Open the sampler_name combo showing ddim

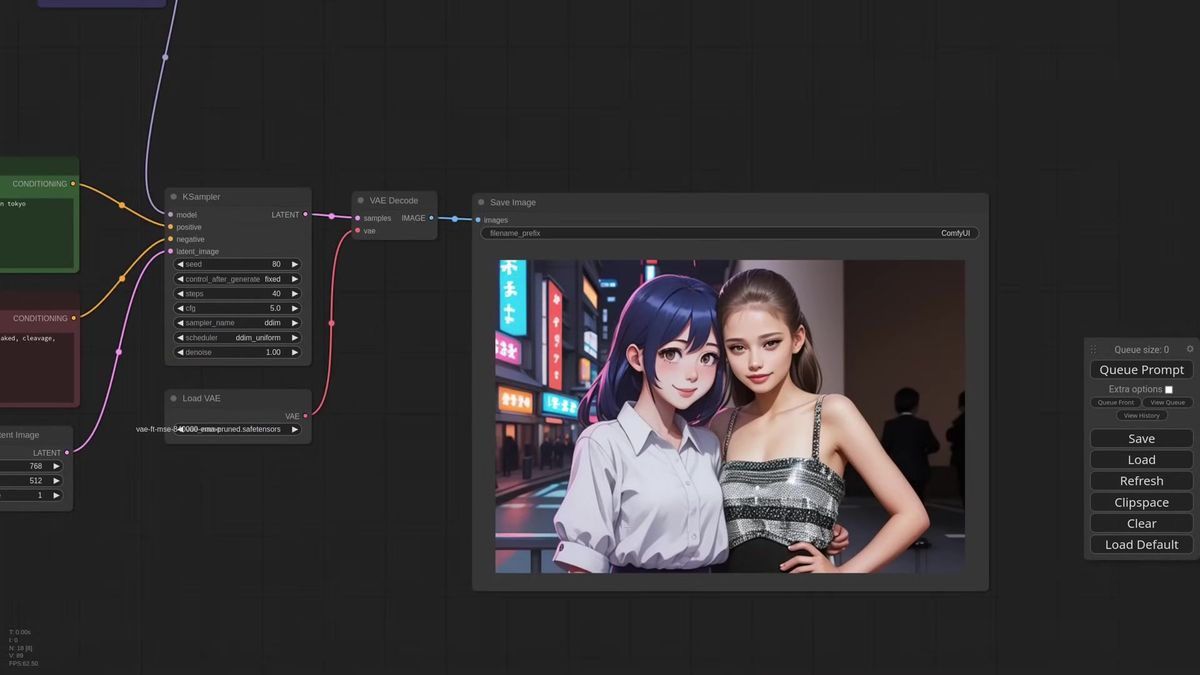[238, 323]
